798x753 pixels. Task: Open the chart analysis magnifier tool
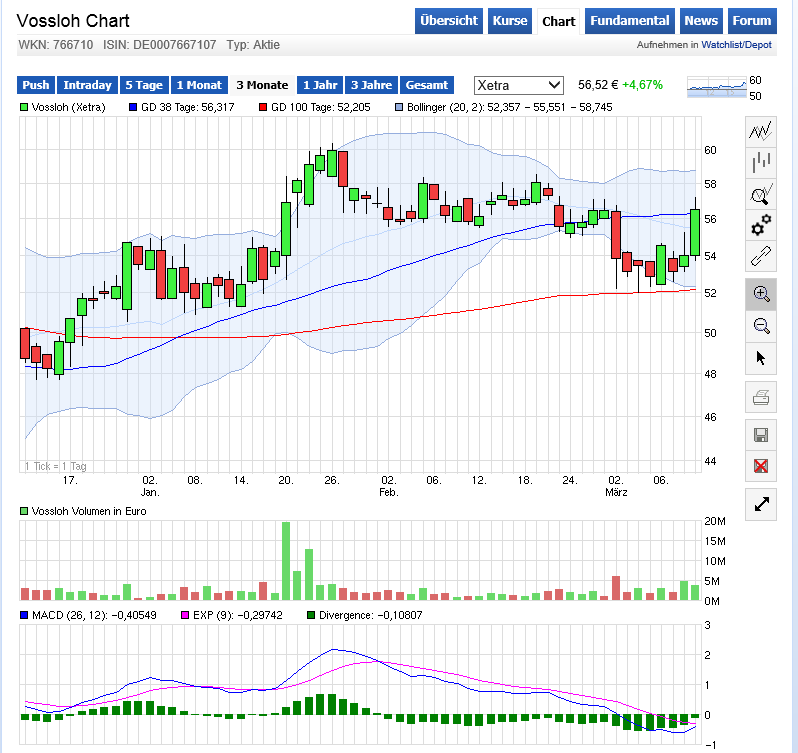pyautogui.click(x=761, y=194)
